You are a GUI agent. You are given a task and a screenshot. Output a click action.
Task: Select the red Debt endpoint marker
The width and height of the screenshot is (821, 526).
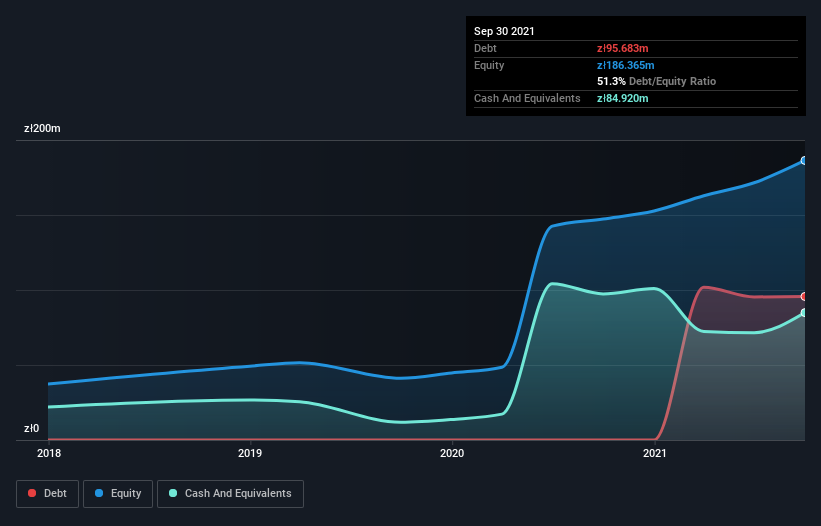point(804,296)
